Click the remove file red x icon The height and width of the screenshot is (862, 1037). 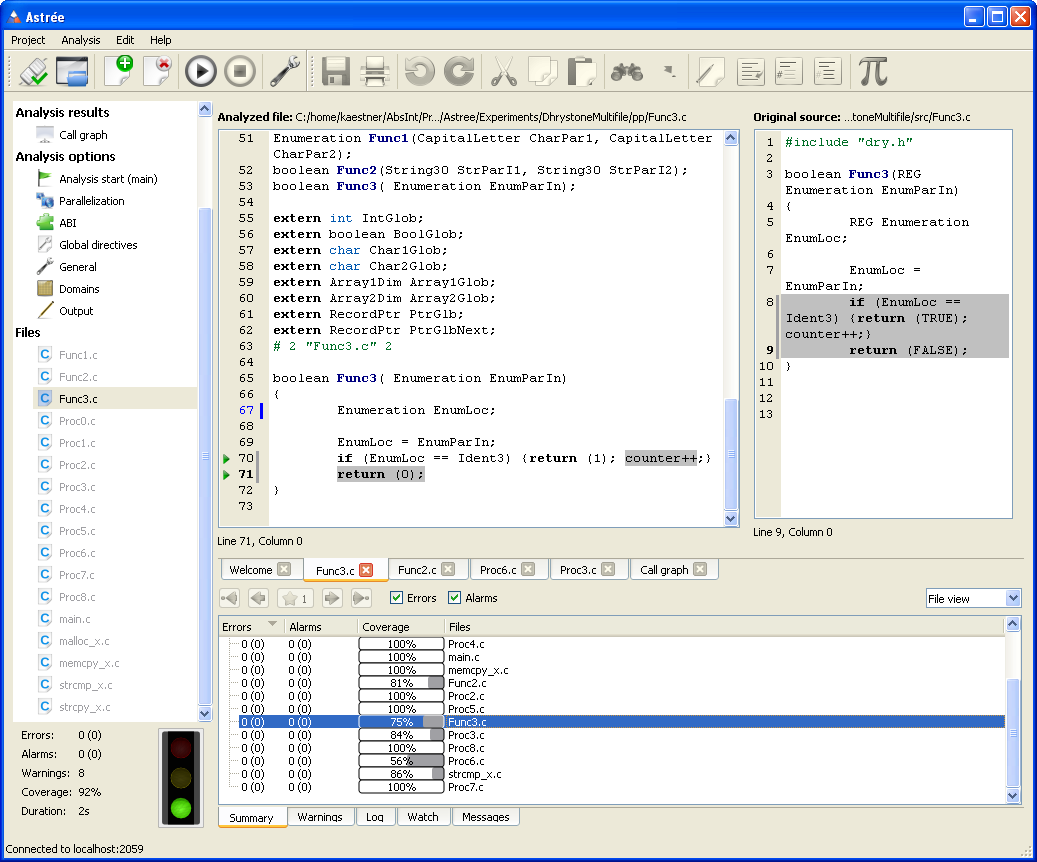tap(158, 71)
